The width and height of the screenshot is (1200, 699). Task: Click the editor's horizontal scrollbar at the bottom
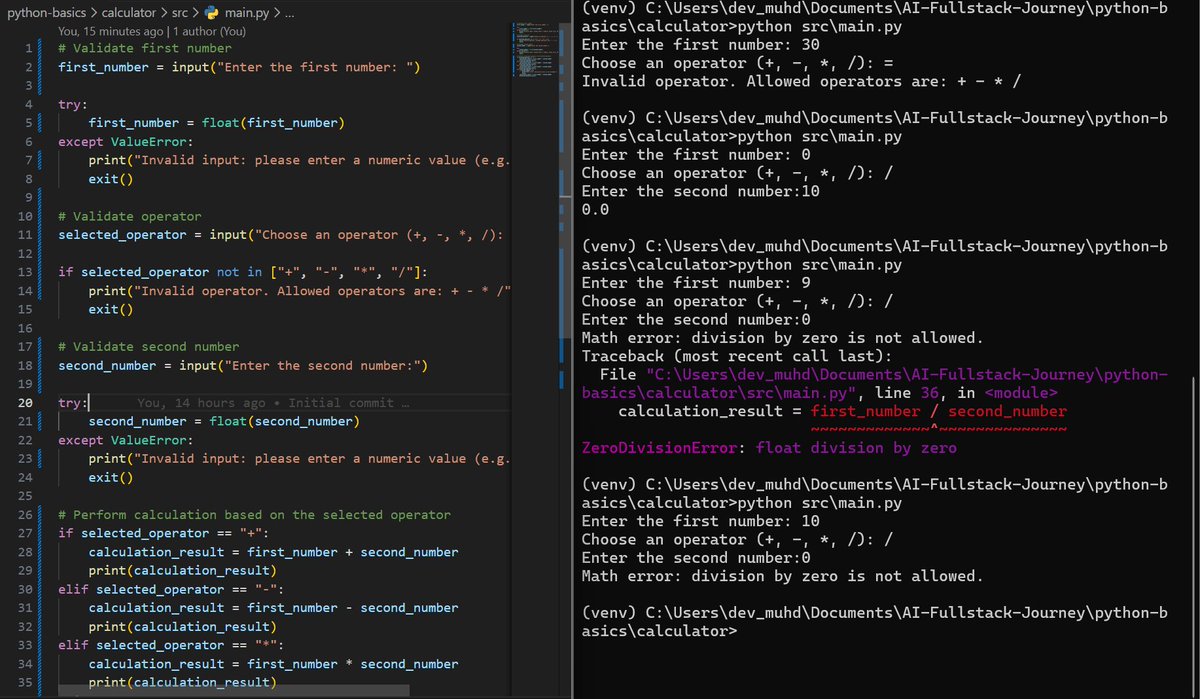tap(233, 691)
